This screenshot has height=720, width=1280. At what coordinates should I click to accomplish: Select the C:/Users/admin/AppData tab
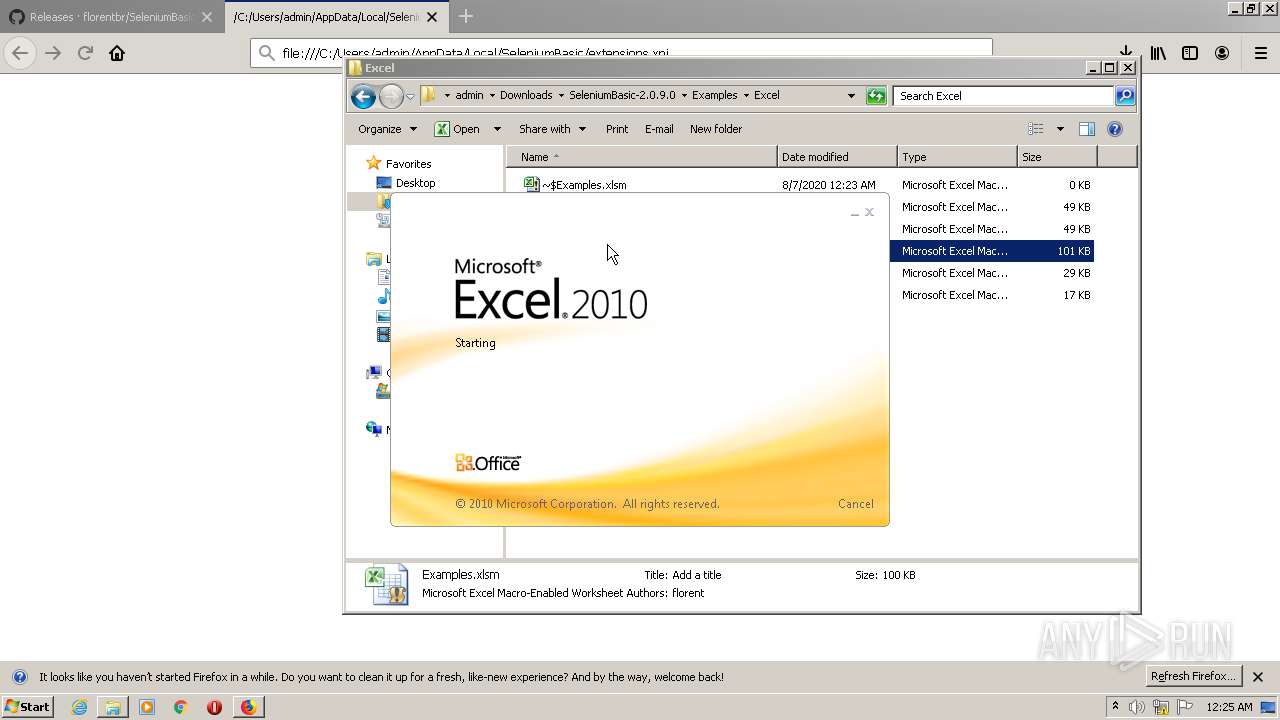(x=325, y=17)
